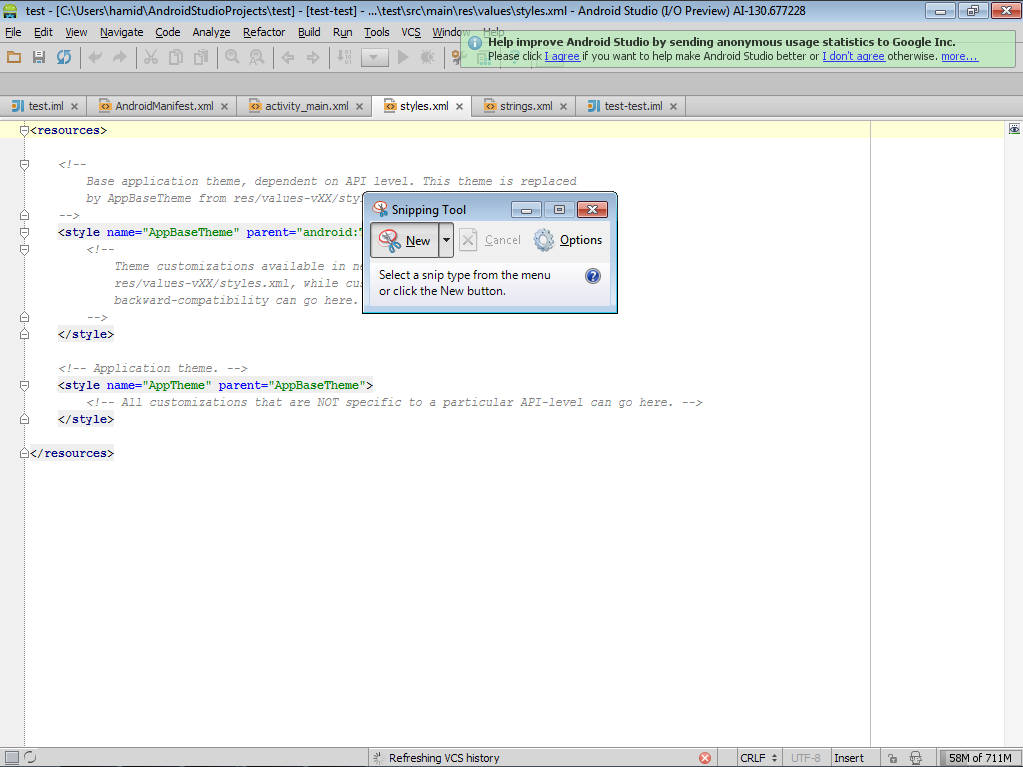Click the Open folder toolbar icon
Viewport: 1023px width, 767px height.
[x=14, y=57]
